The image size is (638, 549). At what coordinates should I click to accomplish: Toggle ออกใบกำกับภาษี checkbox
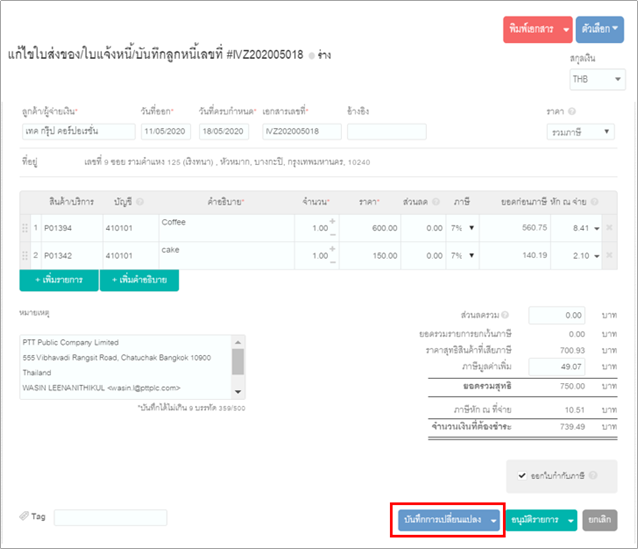522,475
